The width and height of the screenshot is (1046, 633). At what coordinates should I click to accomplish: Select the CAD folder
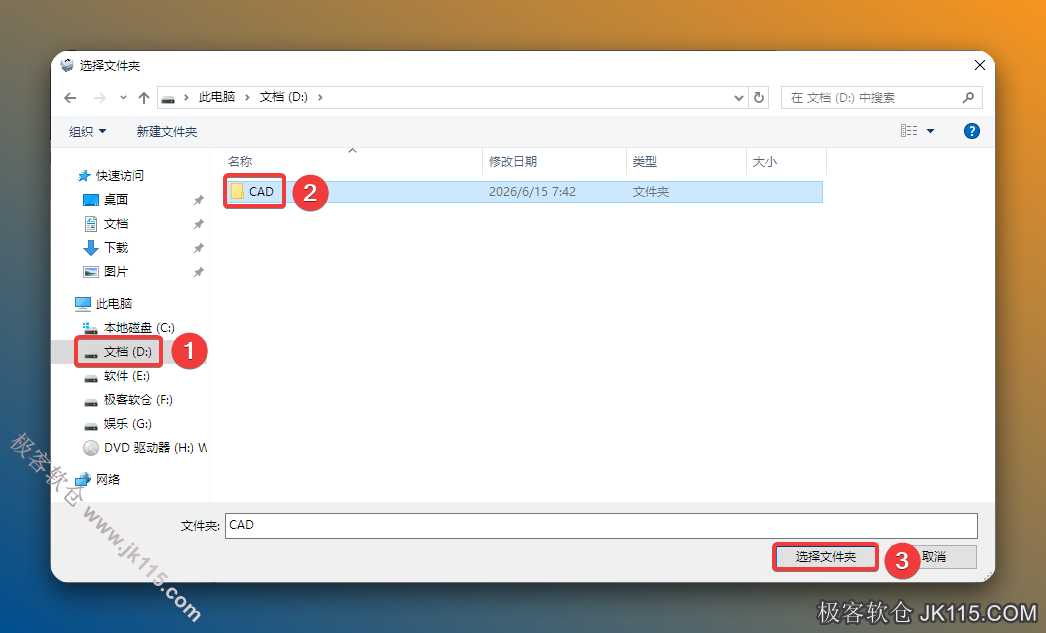(x=522, y=192)
